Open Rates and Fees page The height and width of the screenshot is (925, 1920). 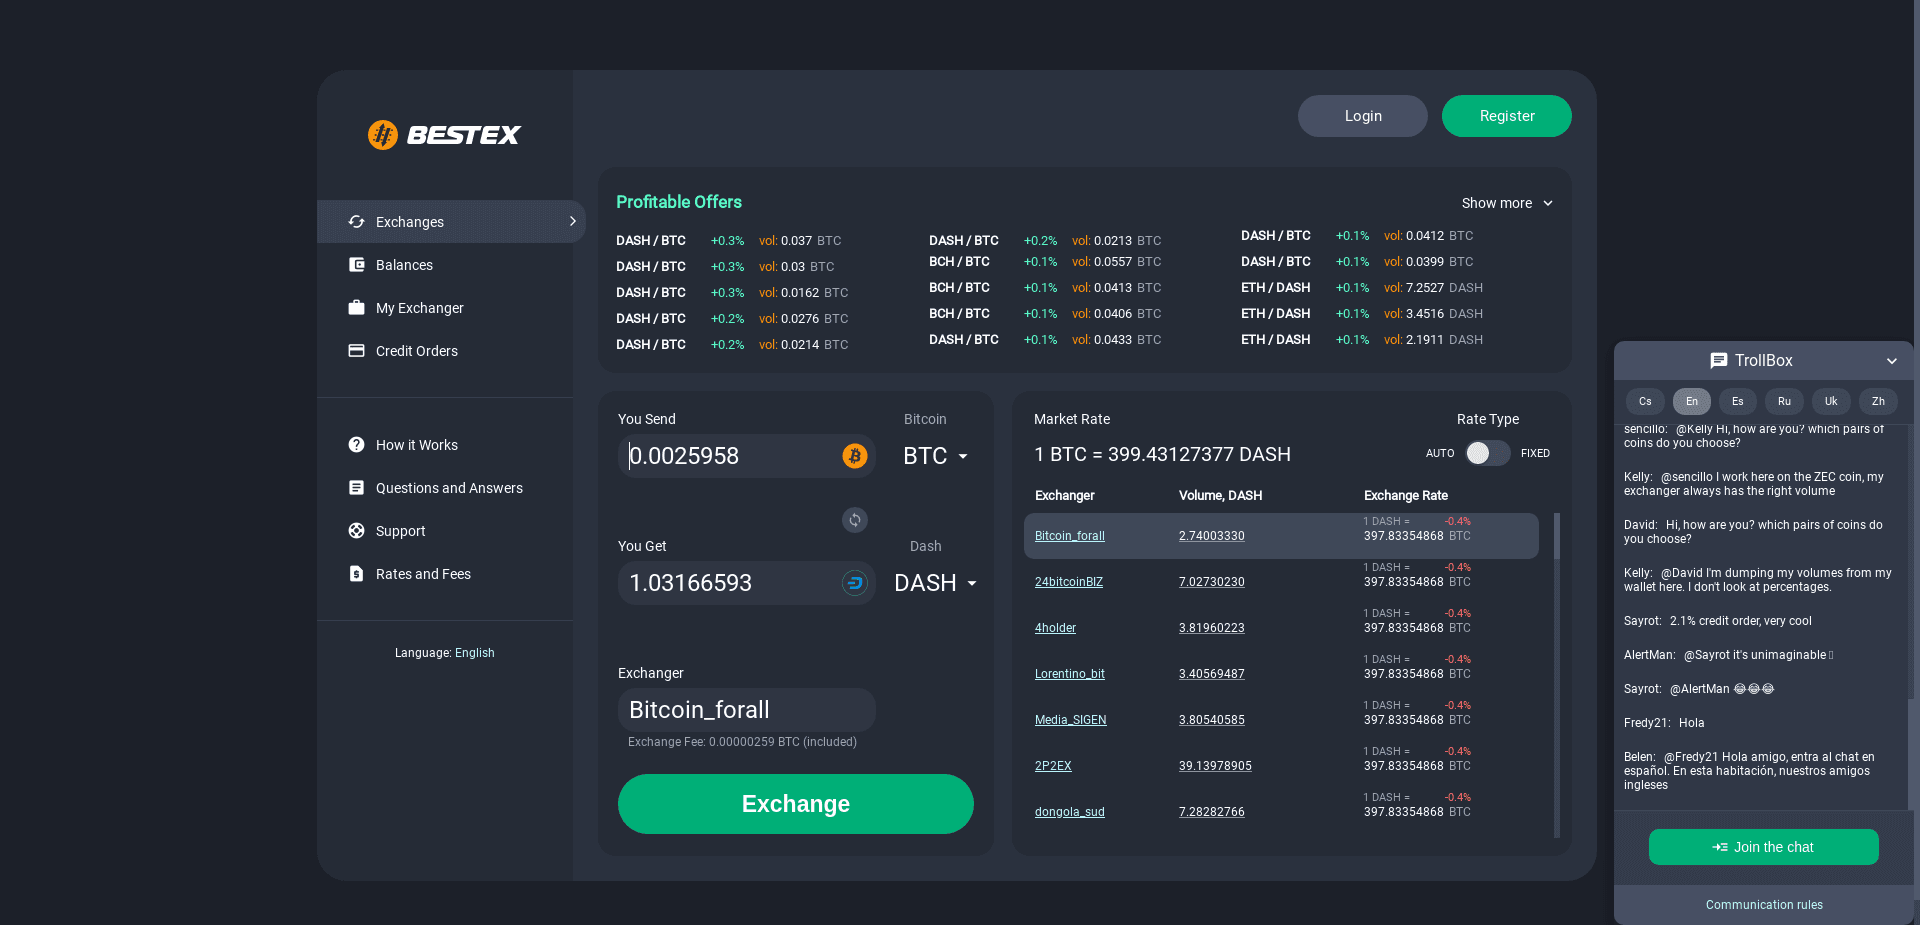point(423,574)
